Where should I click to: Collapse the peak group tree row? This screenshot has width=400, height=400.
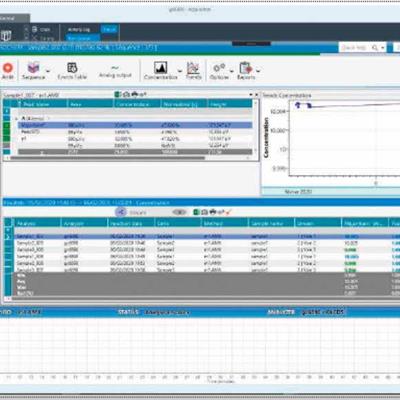pos(16,118)
